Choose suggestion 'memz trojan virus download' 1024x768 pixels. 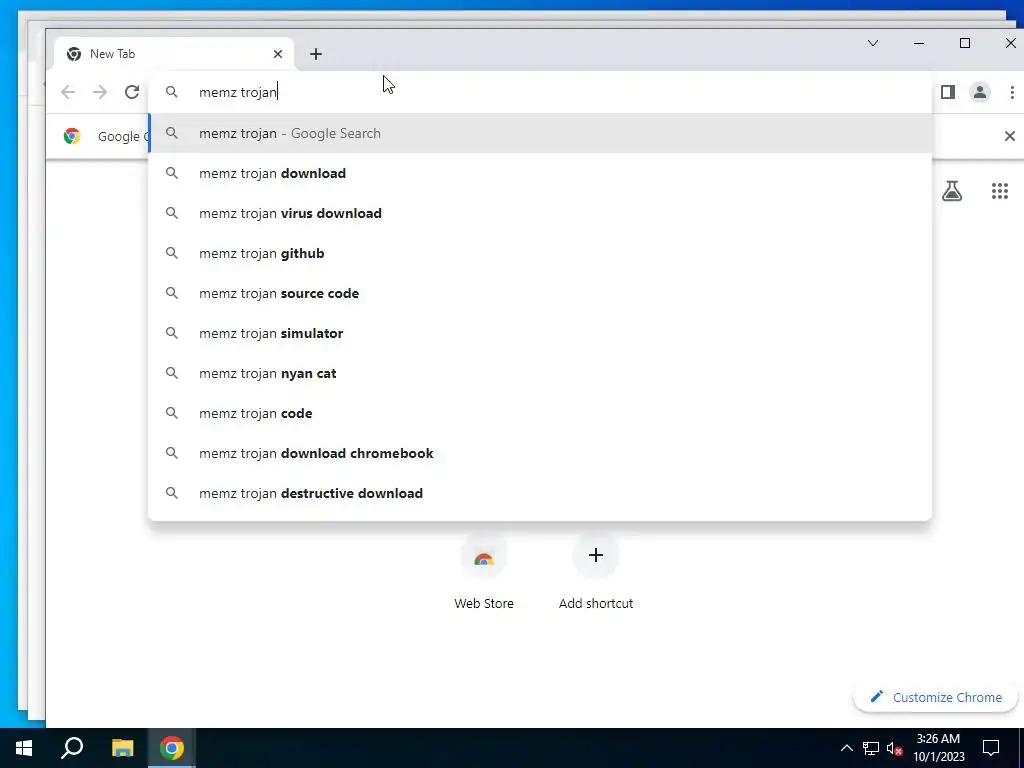click(540, 214)
